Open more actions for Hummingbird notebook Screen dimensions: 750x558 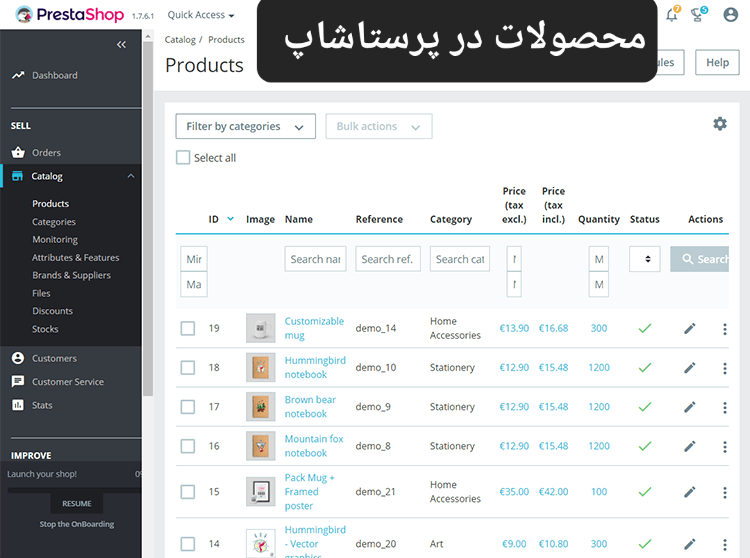coord(725,368)
